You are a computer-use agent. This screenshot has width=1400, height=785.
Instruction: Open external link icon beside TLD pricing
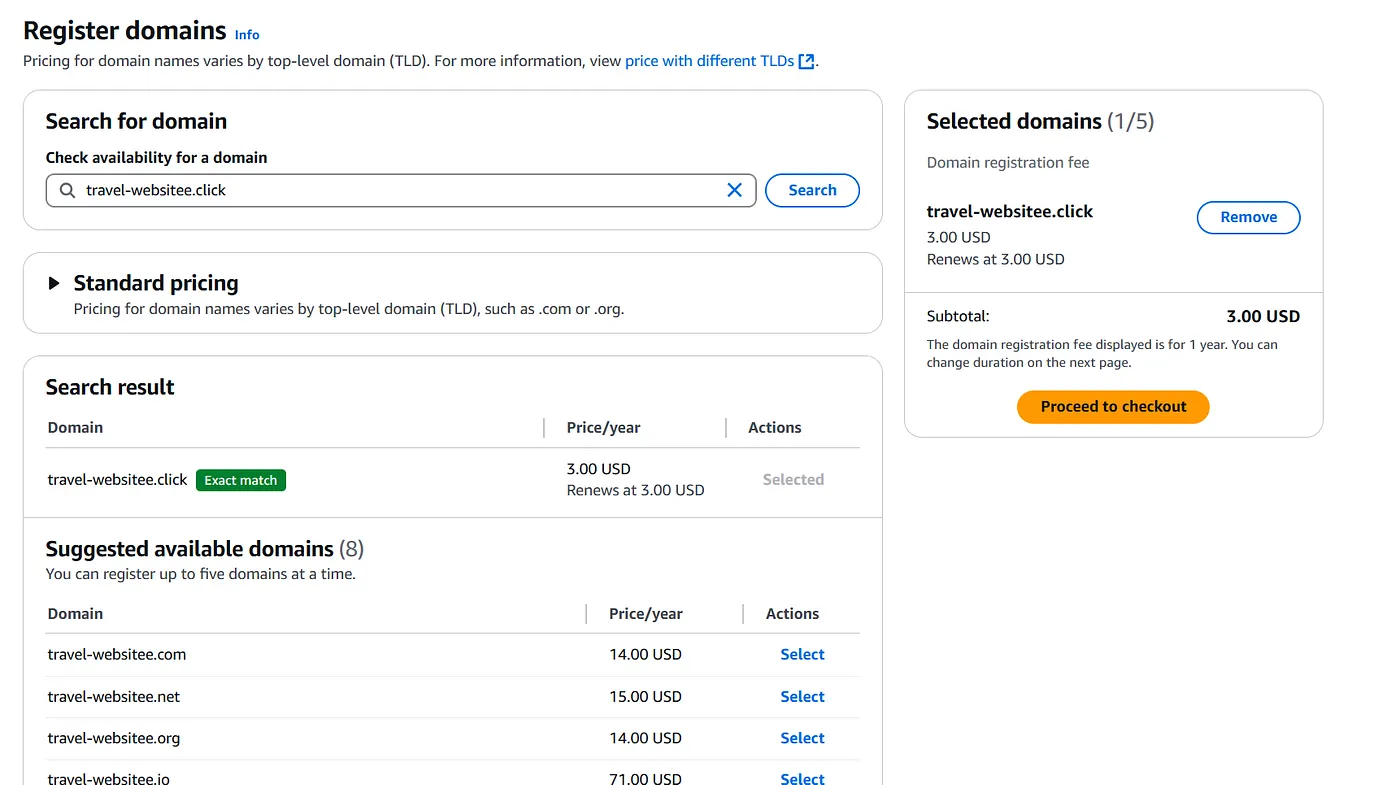pos(806,61)
